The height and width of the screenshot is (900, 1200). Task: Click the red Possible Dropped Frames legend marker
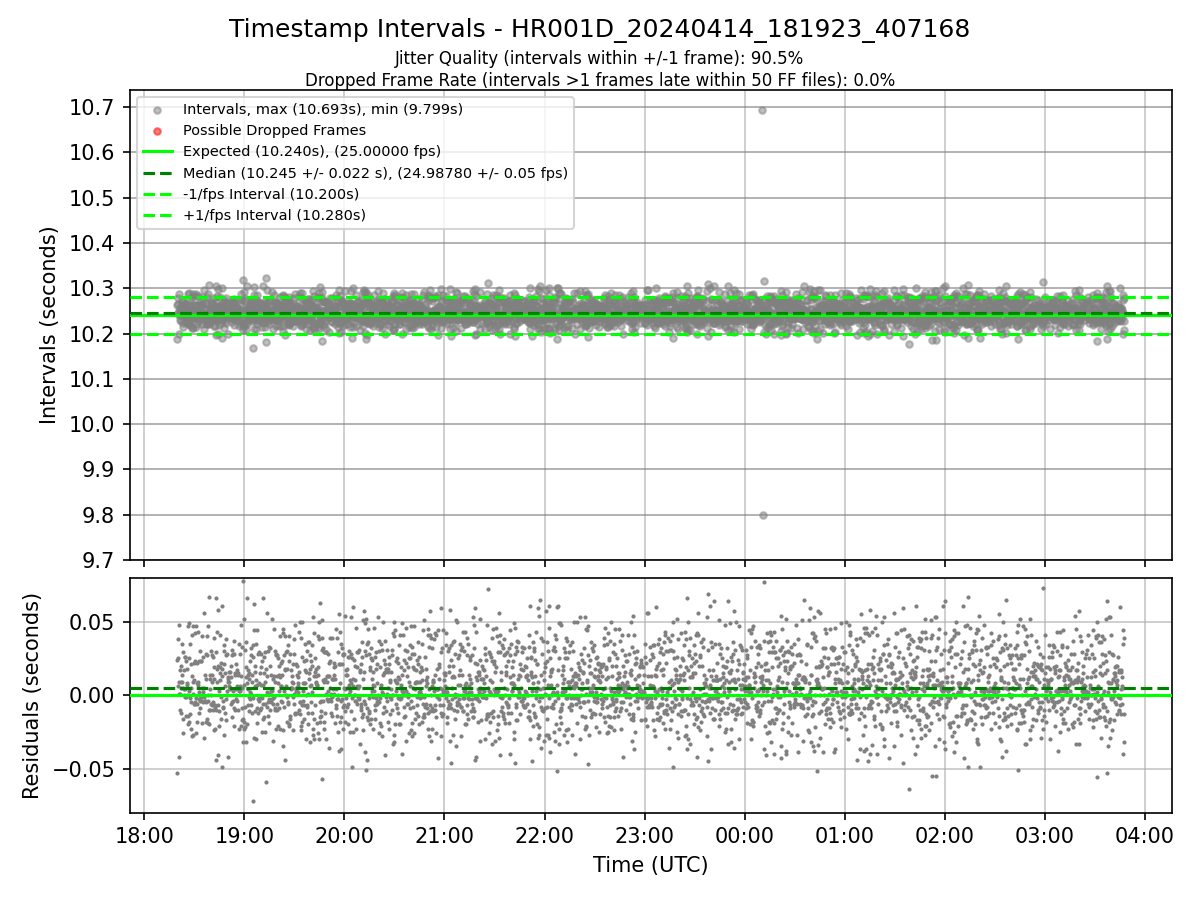tap(158, 130)
